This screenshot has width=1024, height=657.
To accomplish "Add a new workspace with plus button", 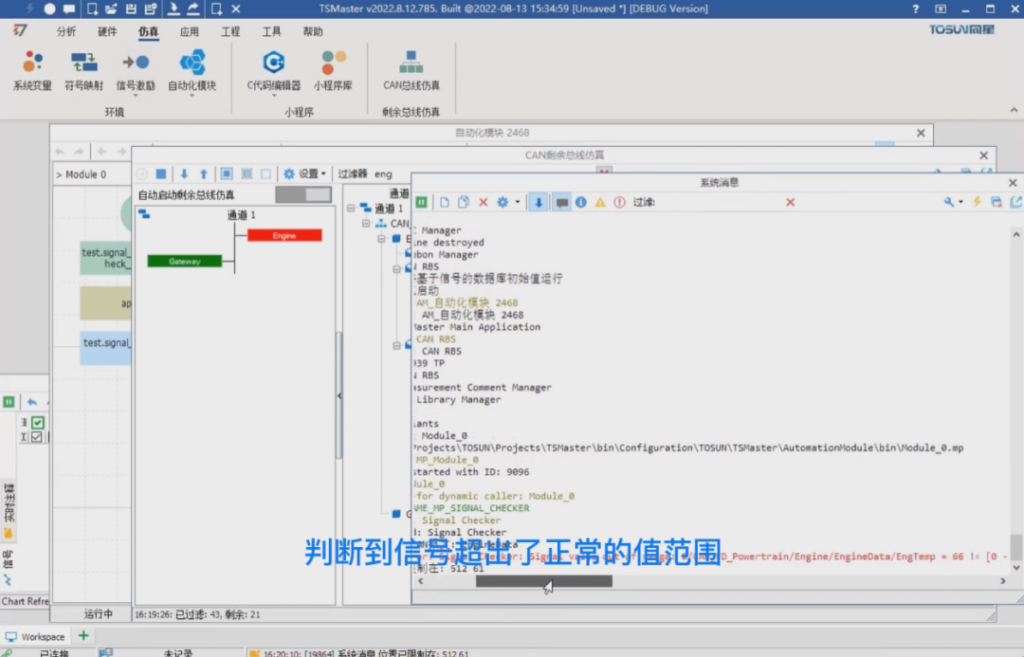I will 84,635.
